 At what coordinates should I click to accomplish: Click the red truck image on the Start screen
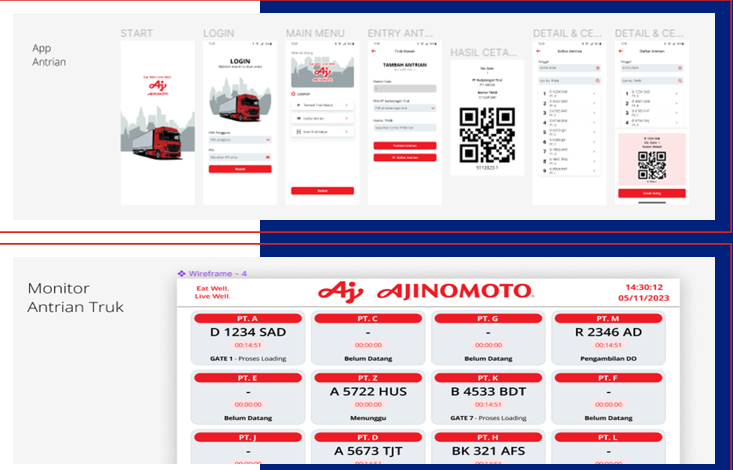[158, 143]
